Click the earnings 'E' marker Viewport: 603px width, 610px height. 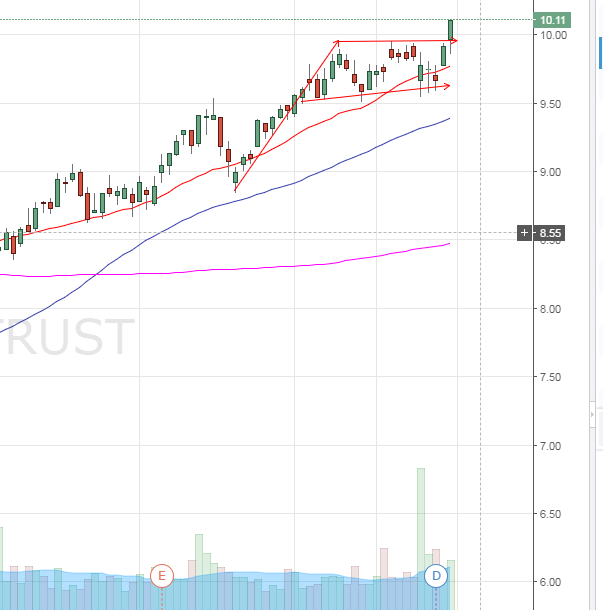click(162, 575)
